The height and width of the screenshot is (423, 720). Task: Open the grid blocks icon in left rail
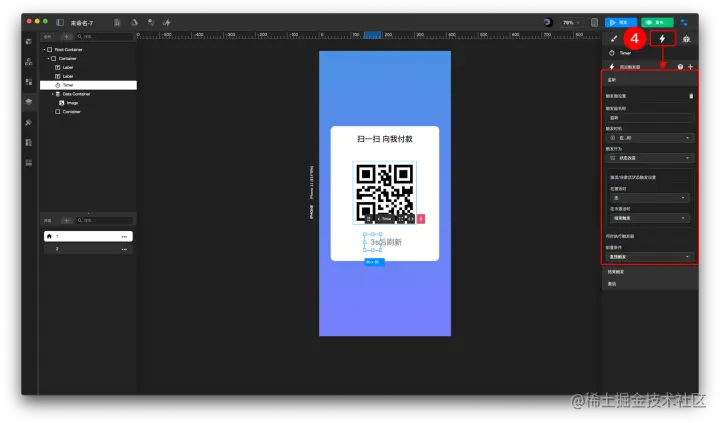coord(29,82)
